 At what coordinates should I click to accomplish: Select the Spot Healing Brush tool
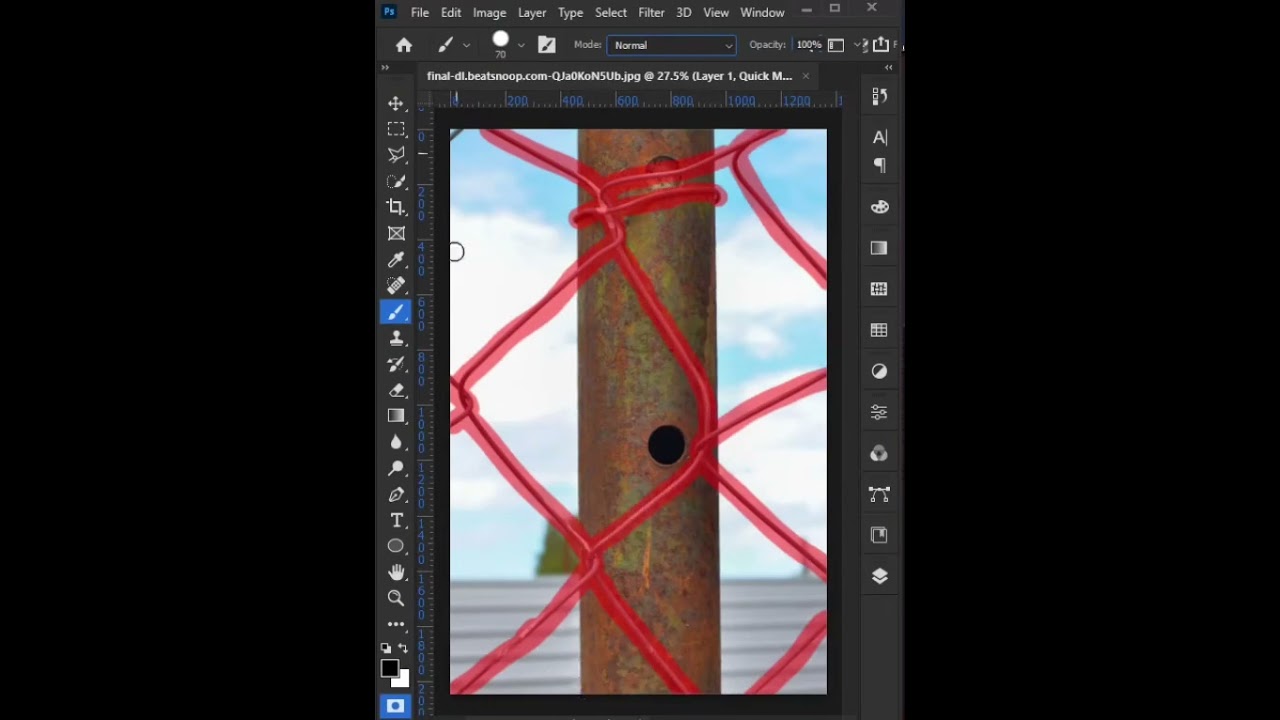click(x=396, y=286)
